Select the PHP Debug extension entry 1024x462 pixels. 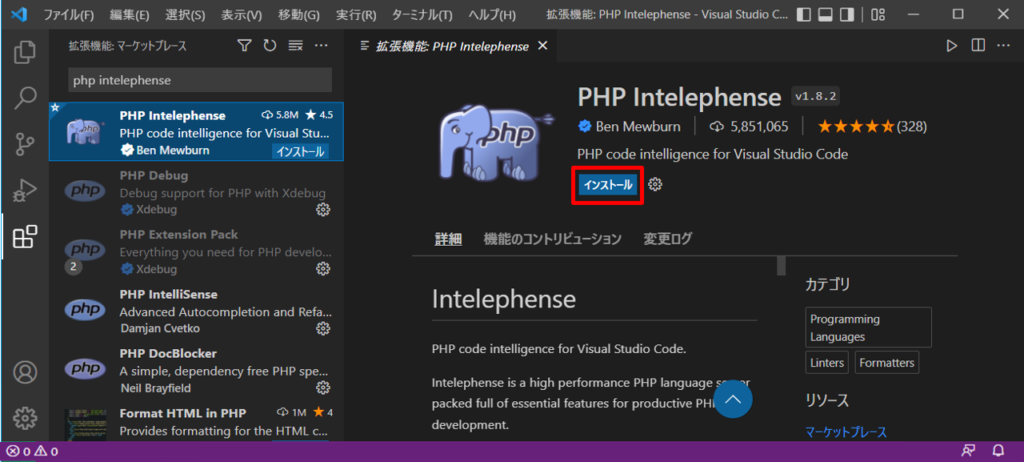point(196,191)
